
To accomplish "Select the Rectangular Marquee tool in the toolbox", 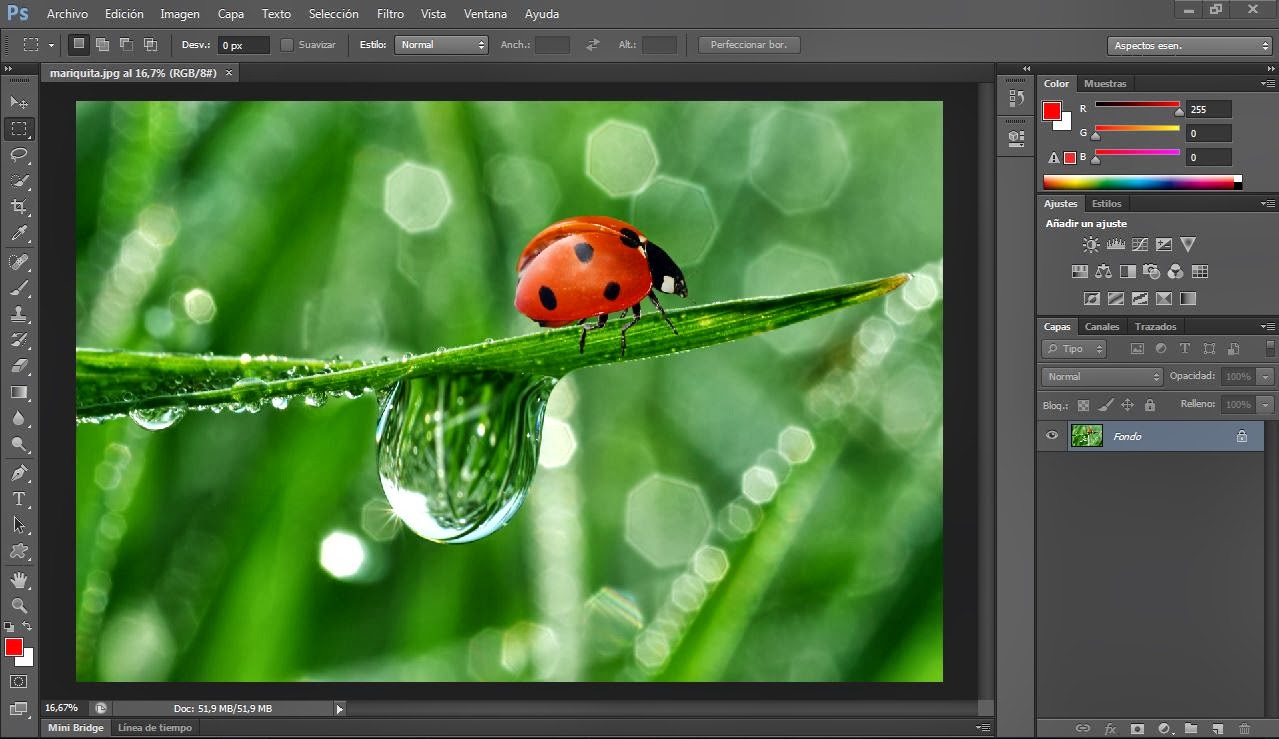I will click(19, 129).
